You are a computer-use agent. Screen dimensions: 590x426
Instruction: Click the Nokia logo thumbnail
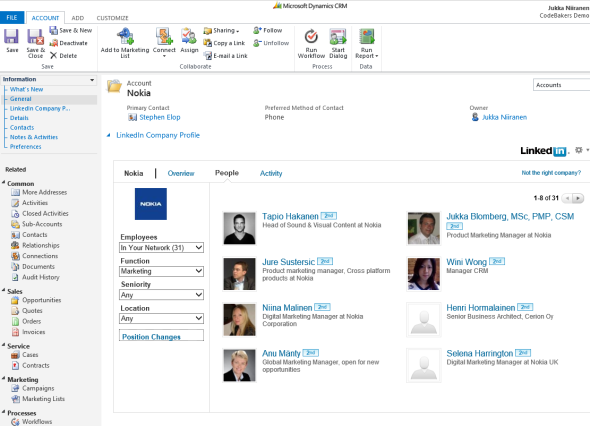[x=151, y=204]
